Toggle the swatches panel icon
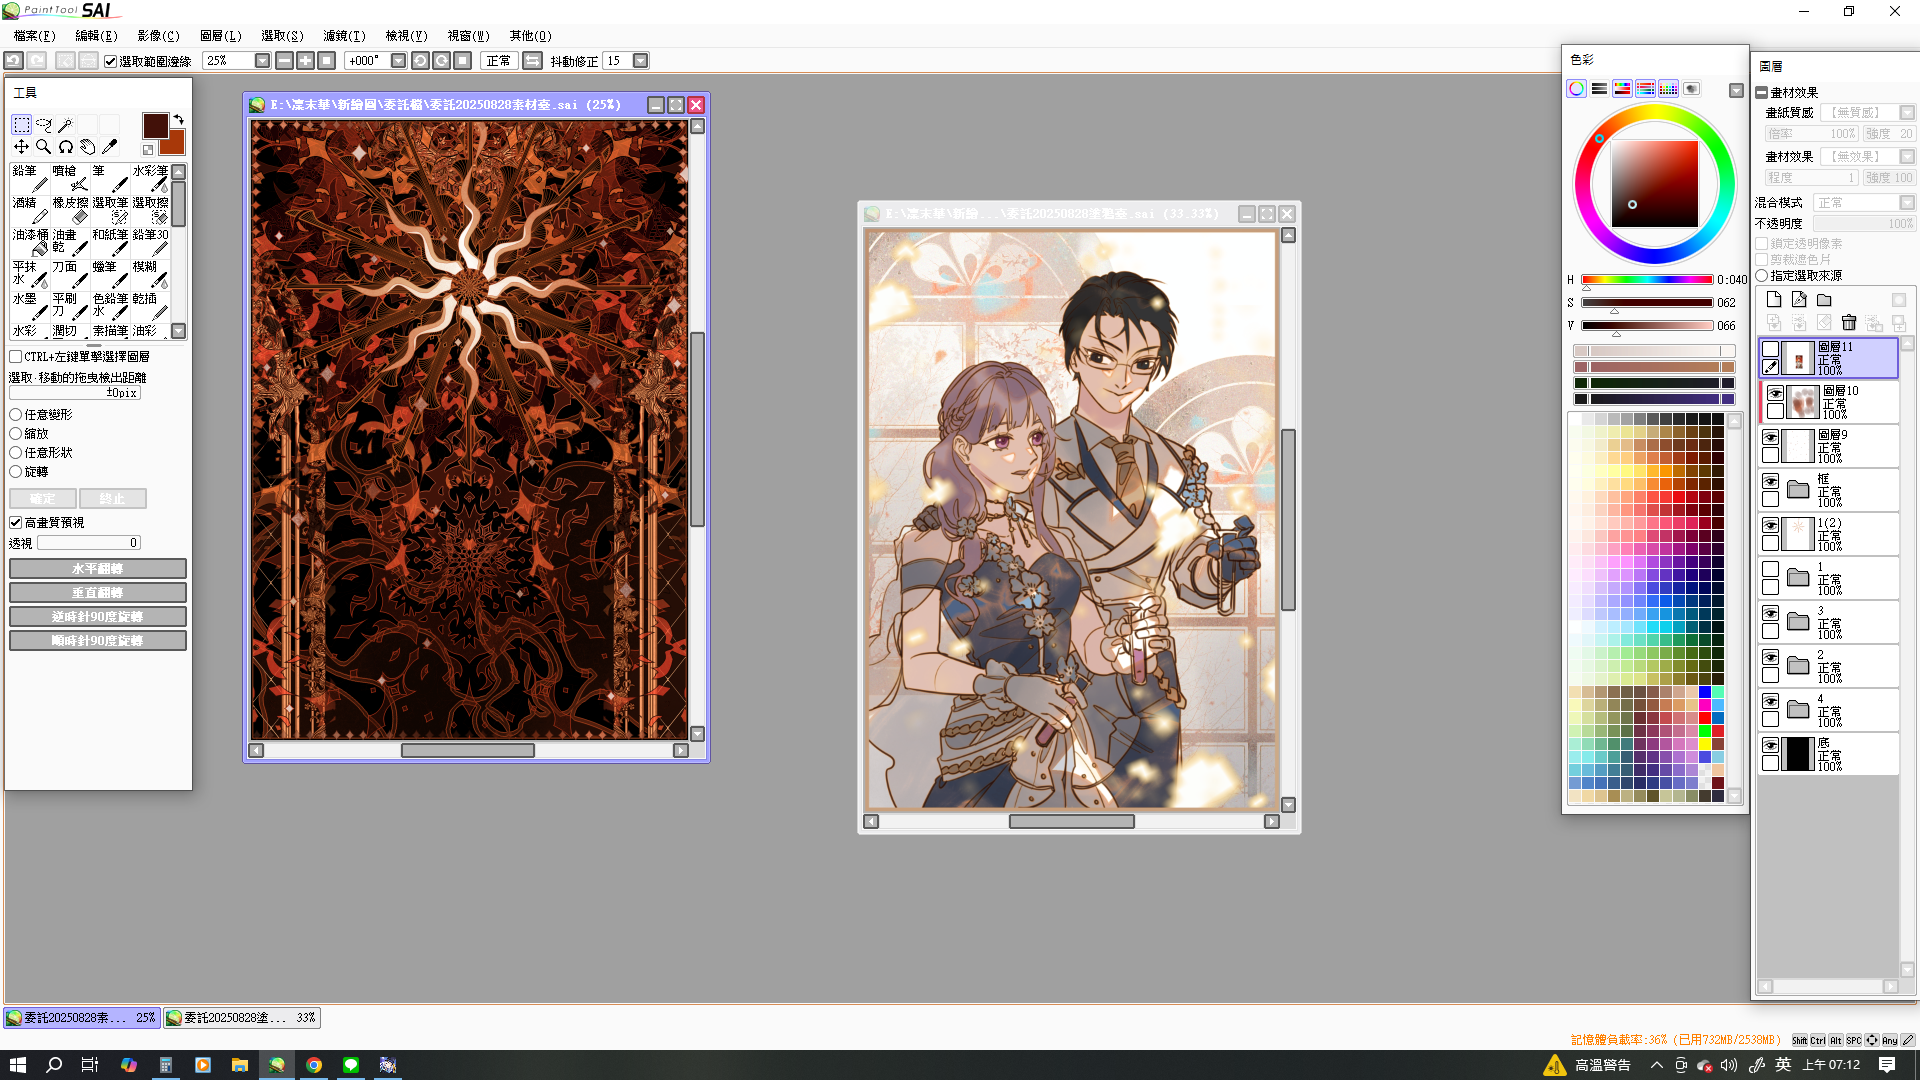 point(1669,89)
